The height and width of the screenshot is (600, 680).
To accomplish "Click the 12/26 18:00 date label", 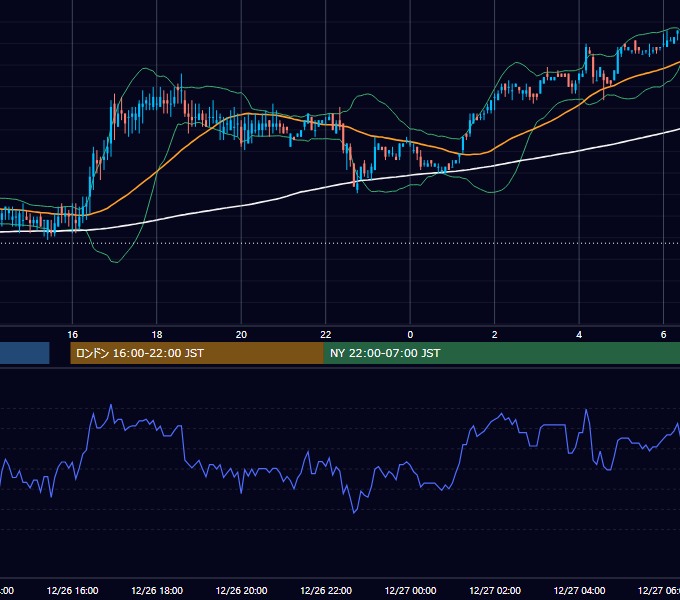I will tap(157, 590).
